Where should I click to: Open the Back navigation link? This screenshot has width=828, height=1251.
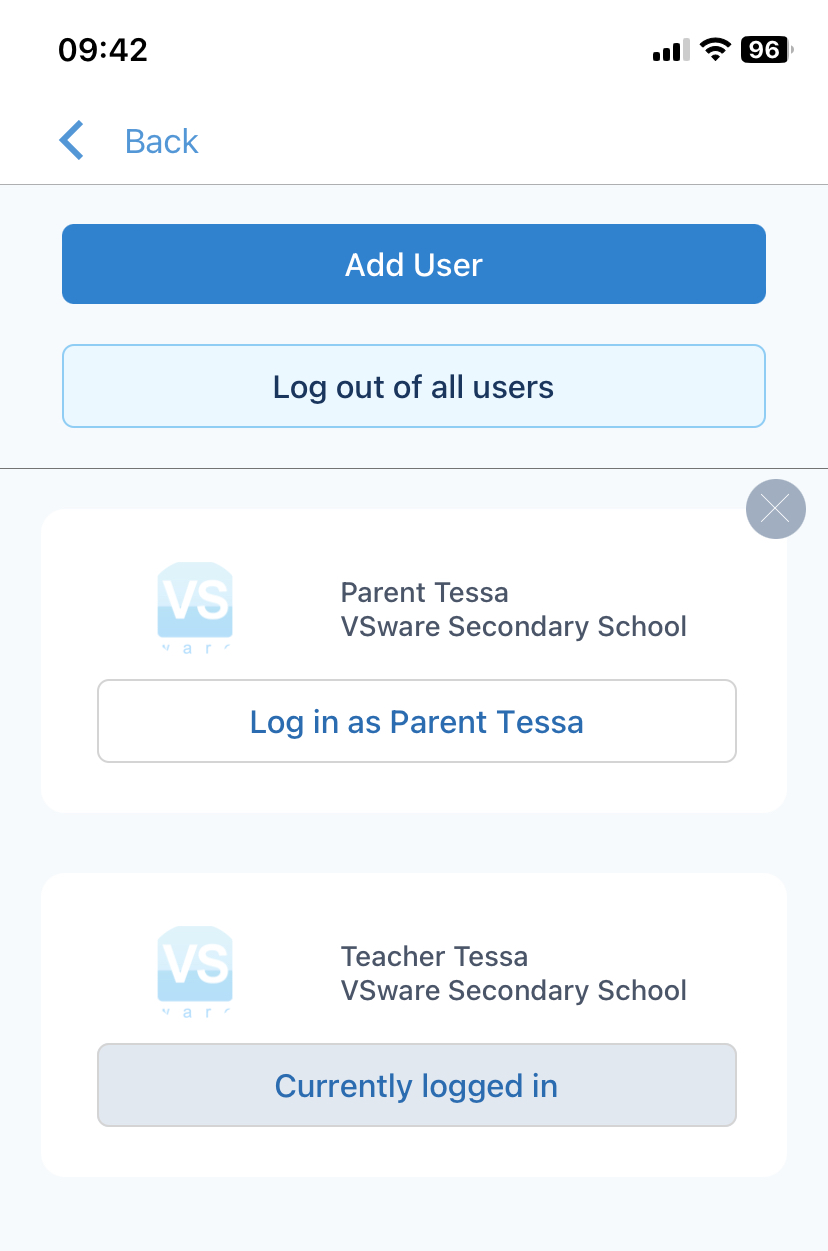[160, 141]
